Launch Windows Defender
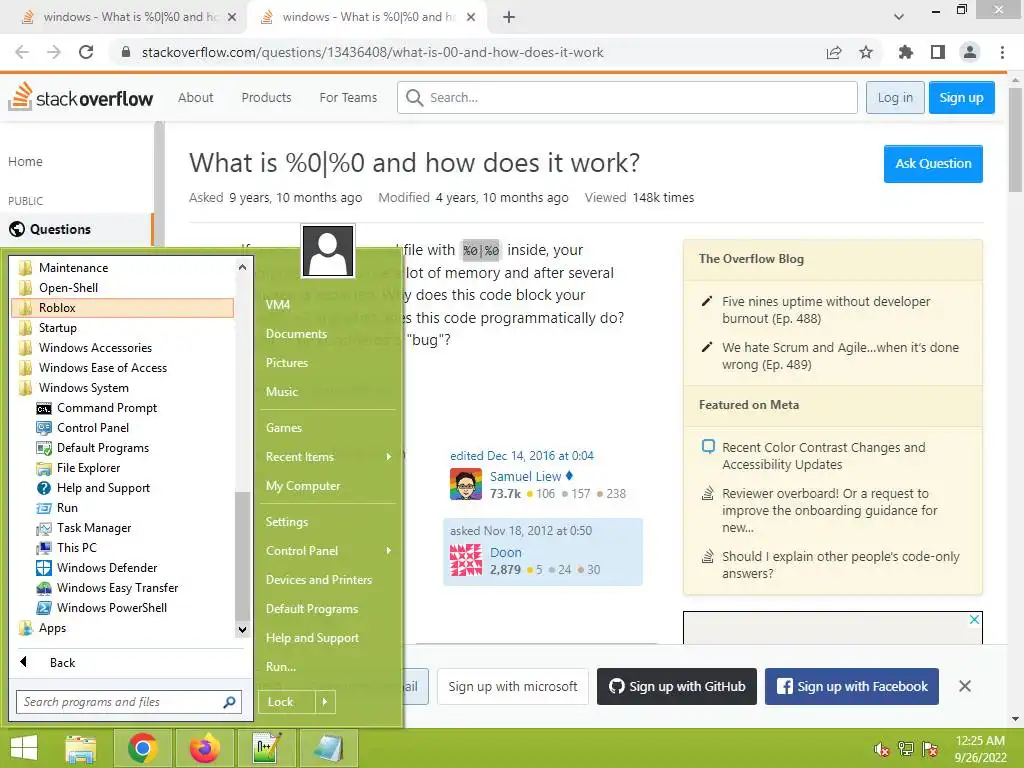 pyautogui.click(x=106, y=568)
